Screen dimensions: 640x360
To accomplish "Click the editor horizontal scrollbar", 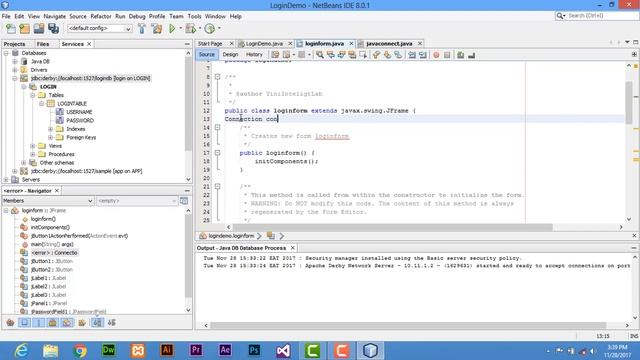I will tap(393, 227).
